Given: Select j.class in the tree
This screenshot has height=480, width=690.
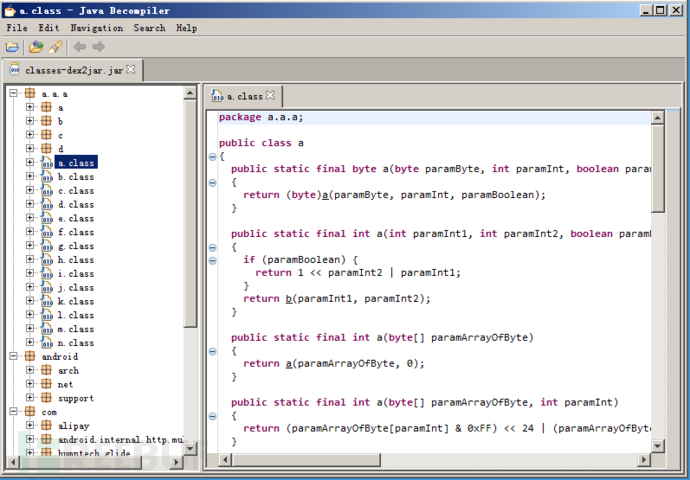Looking at the screenshot, I should (x=76, y=288).
